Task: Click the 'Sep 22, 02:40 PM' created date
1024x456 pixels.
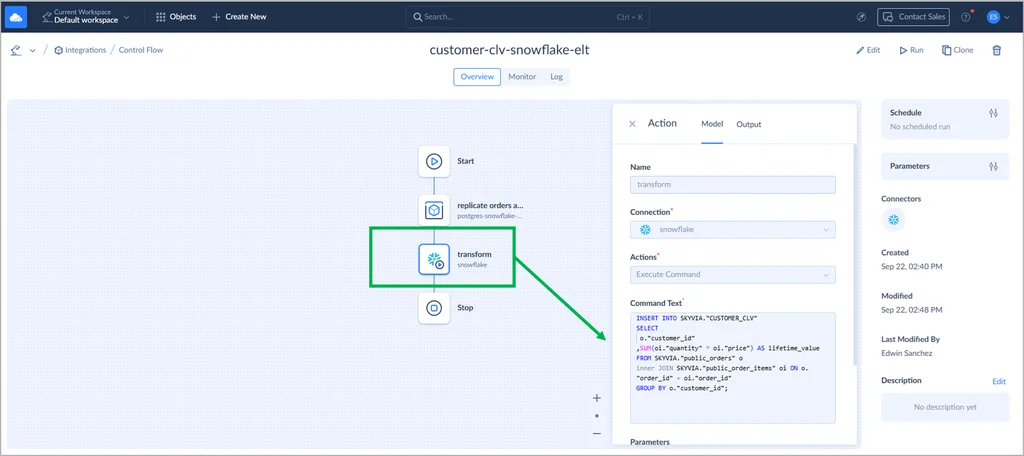Action: [912, 267]
